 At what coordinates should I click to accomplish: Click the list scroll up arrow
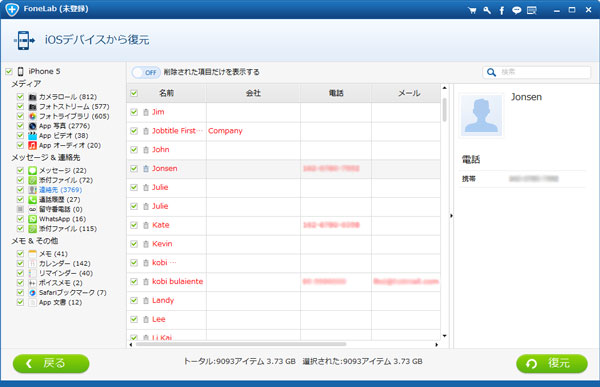pyautogui.click(x=445, y=88)
